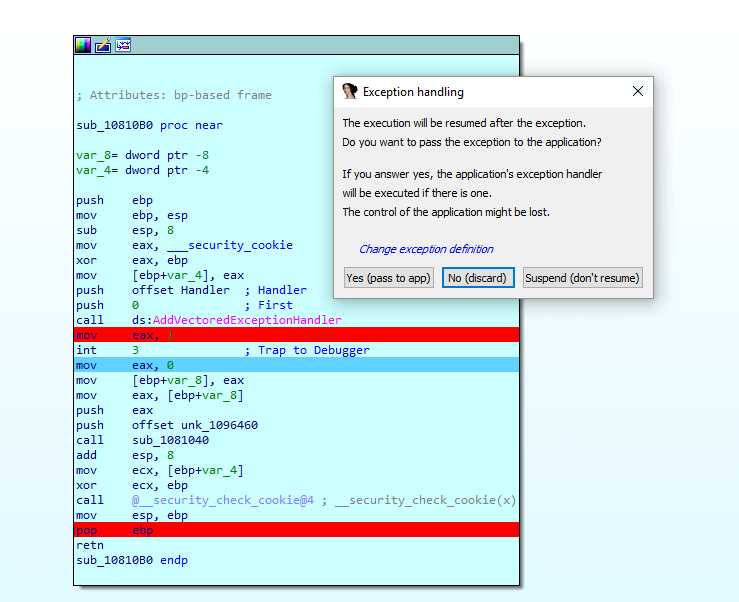The image size is (739, 602).
Task: Click 'mov ebp, esp' instruction
Action: (132, 215)
